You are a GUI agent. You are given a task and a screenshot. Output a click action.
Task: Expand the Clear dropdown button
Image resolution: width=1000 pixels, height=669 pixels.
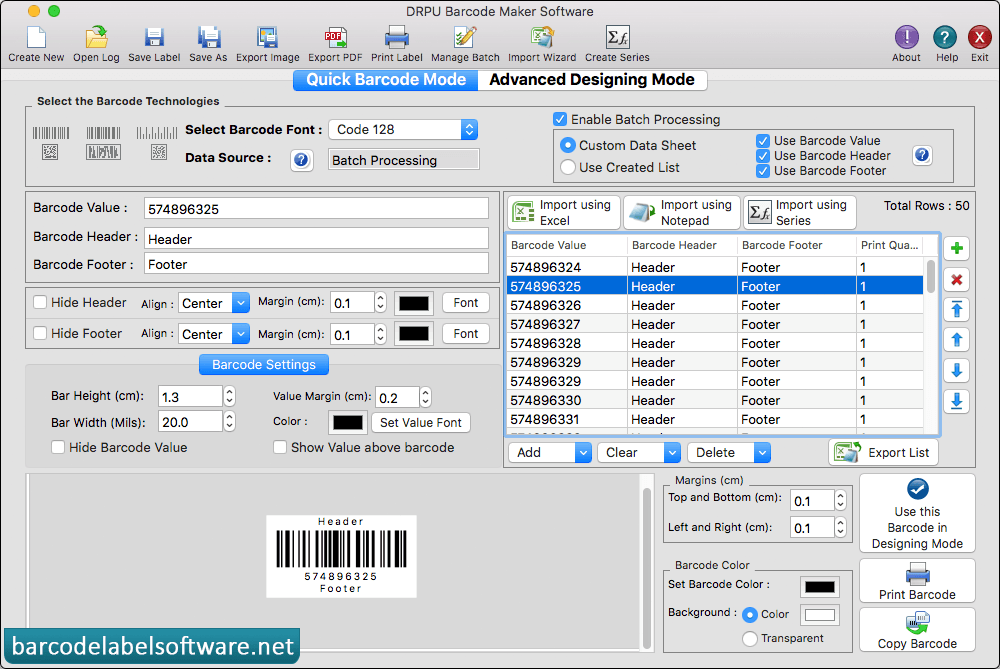pyautogui.click(x=672, y=452)
